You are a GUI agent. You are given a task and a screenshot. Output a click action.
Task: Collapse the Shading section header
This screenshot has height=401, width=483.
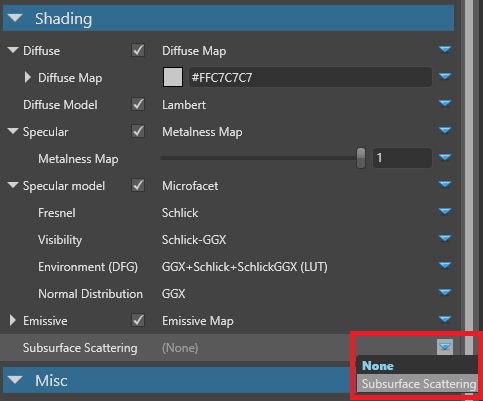228,18
